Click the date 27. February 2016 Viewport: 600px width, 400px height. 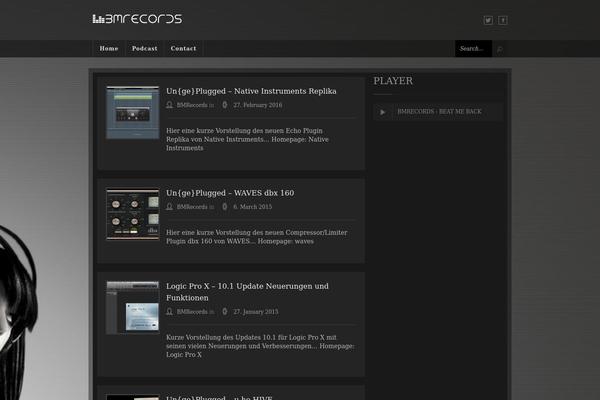pyautogui.click(x=258, y=105)
